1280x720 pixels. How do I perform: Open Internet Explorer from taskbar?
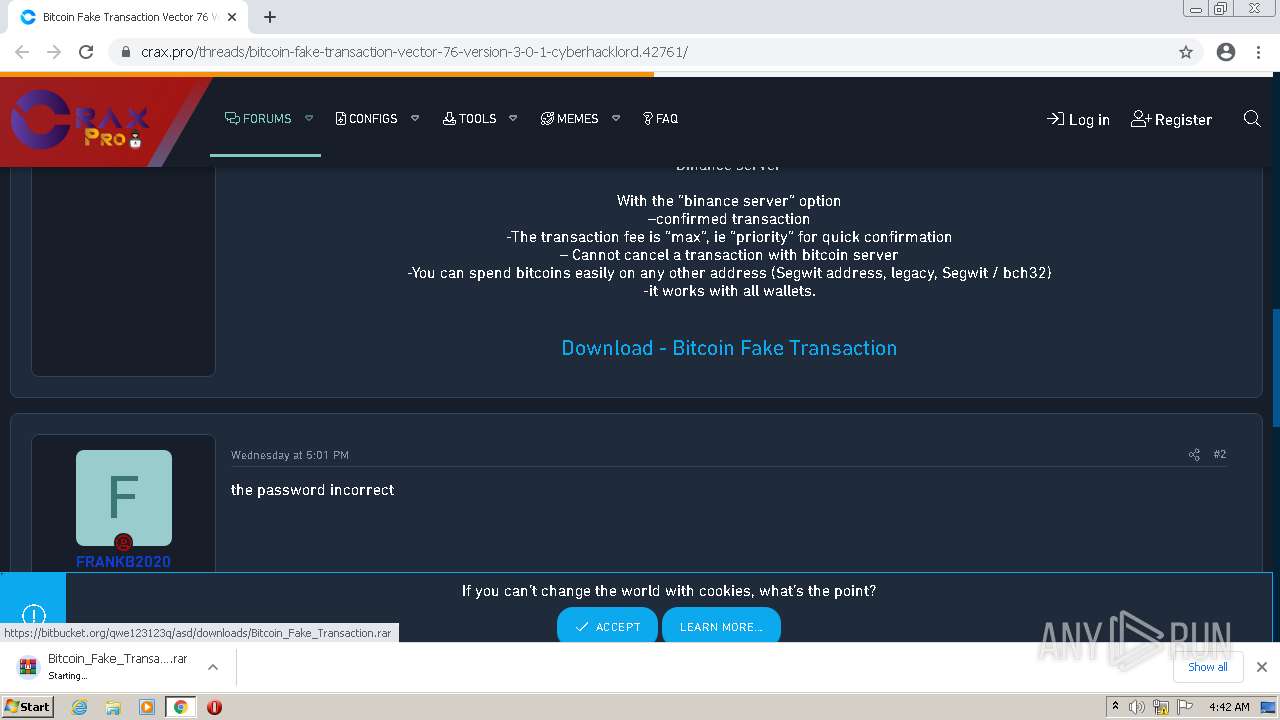click(80, 707)
